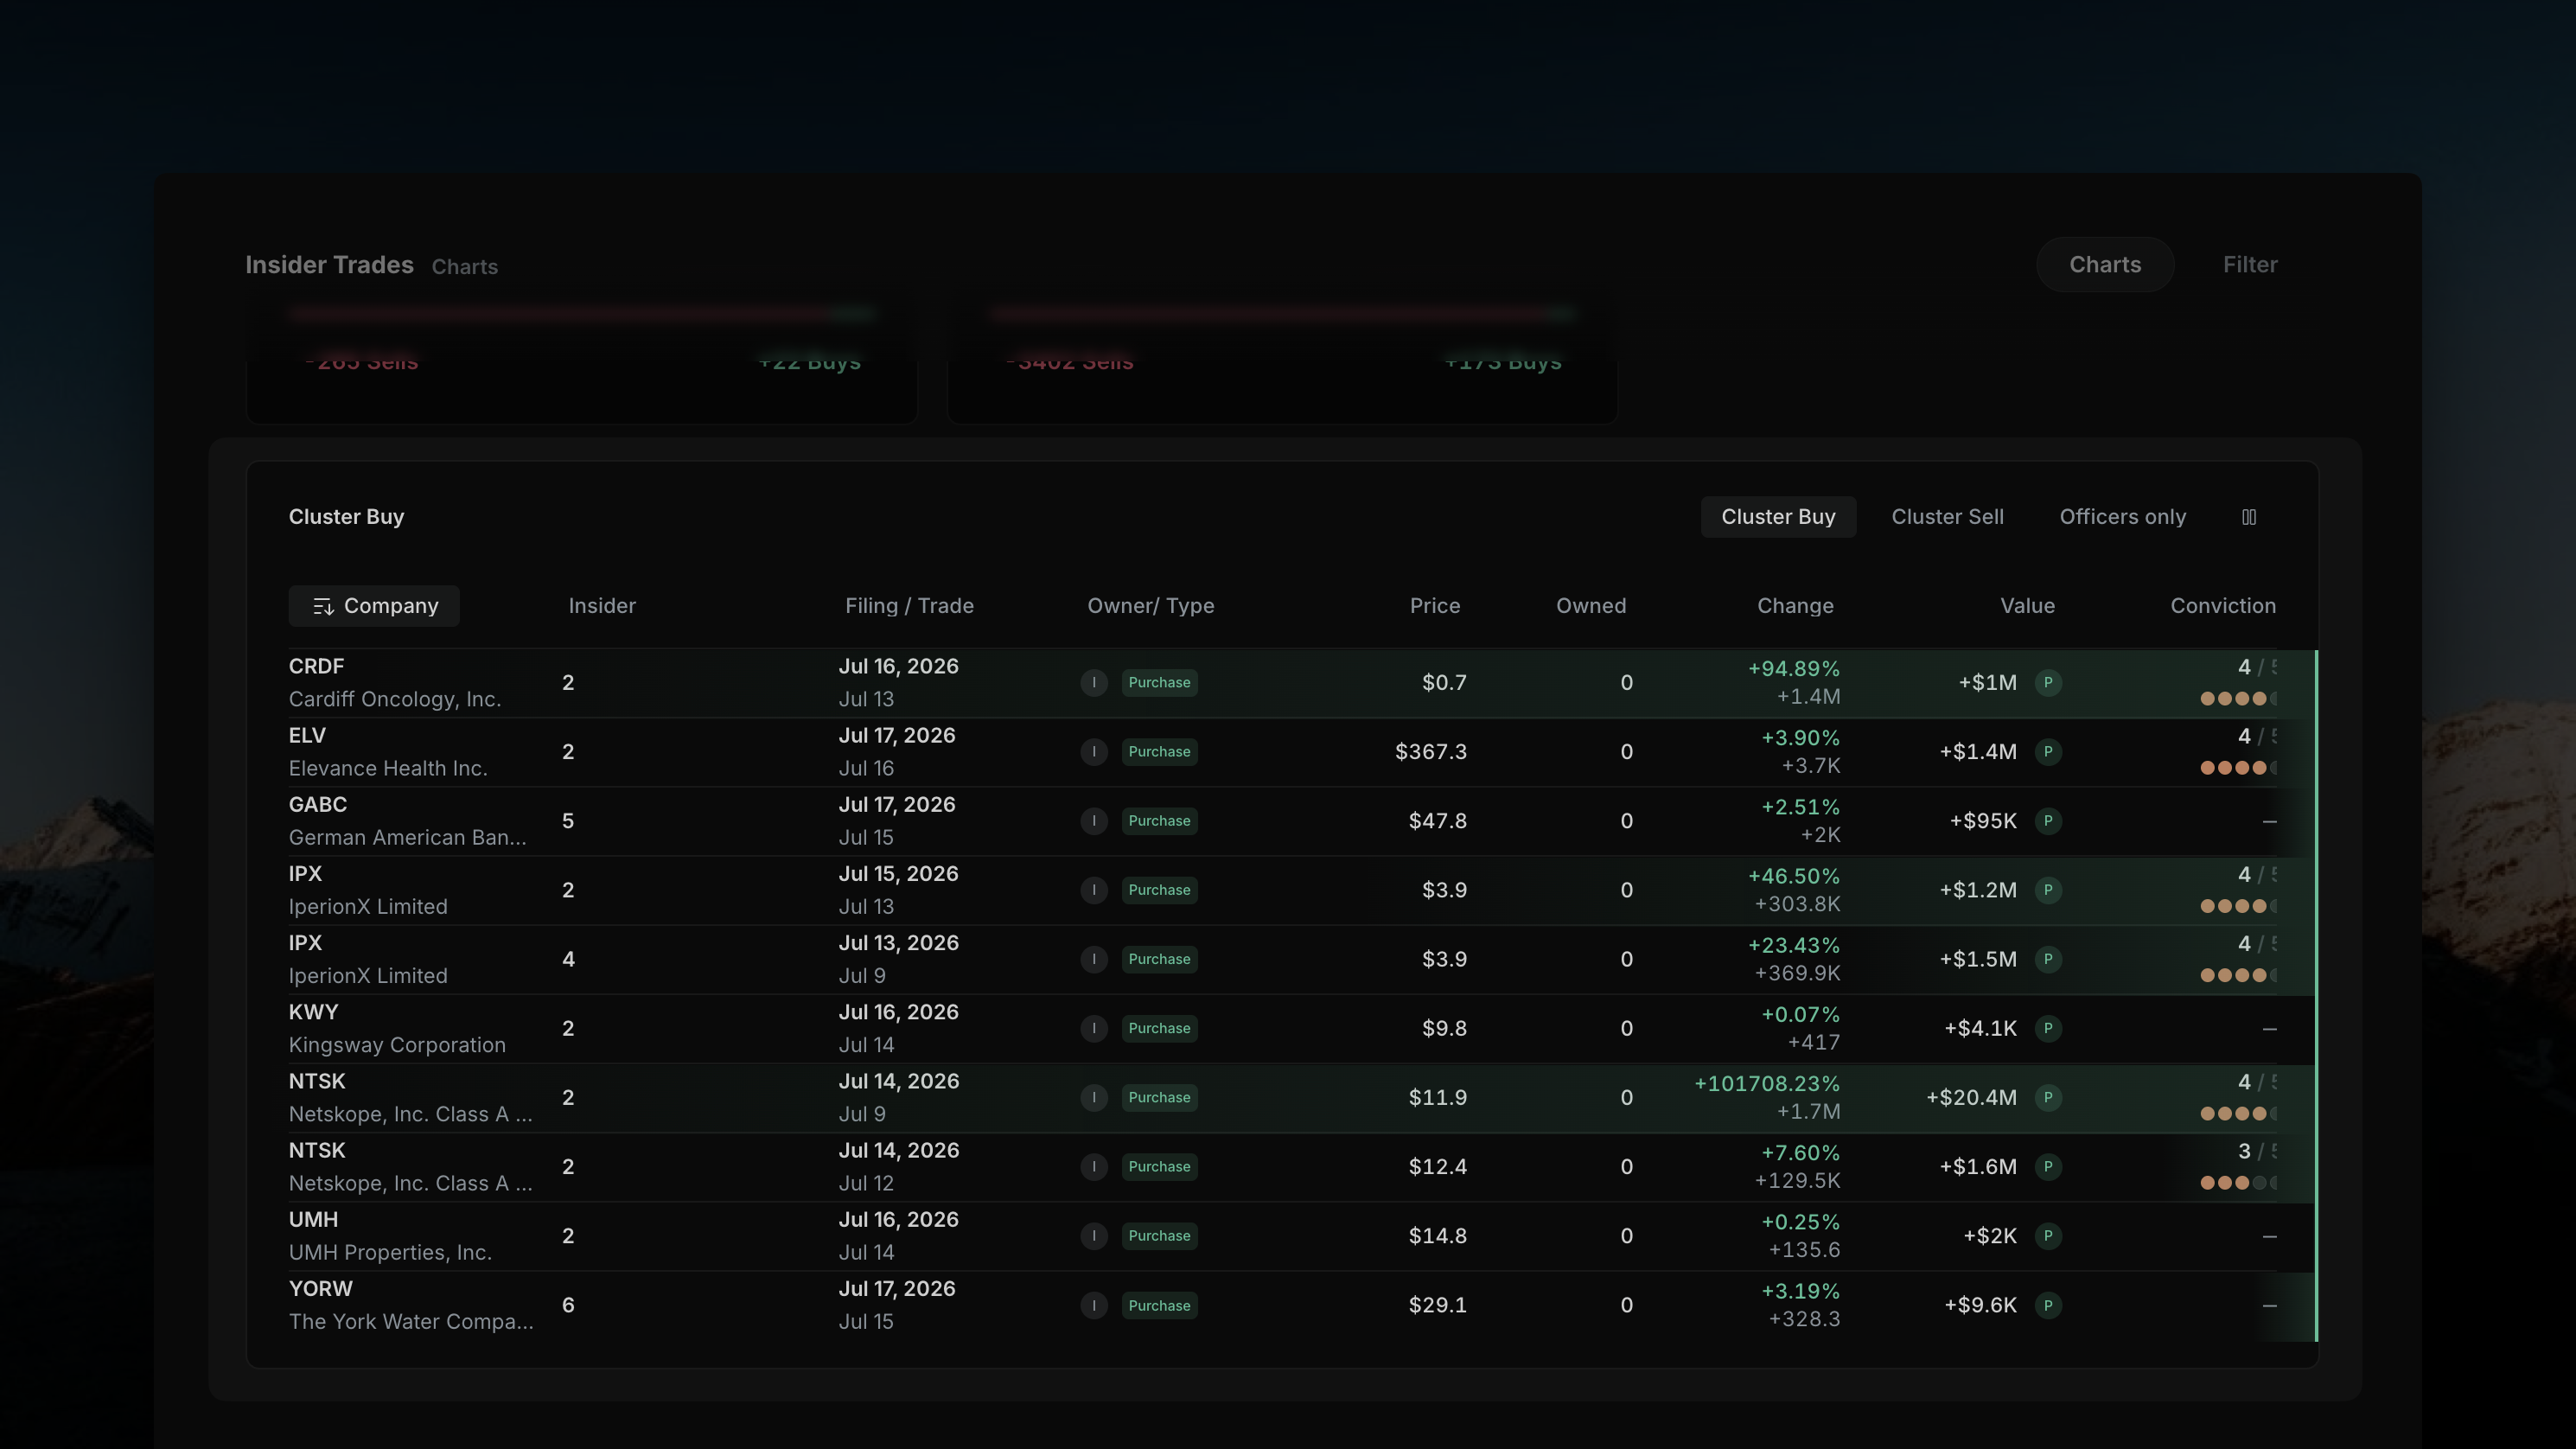Image resolution: width=2576 pixels, height=1449 pixels.
Task: Click the Cluster Buy panel heading
Action: pyautogui.click(x=346, y=517)
